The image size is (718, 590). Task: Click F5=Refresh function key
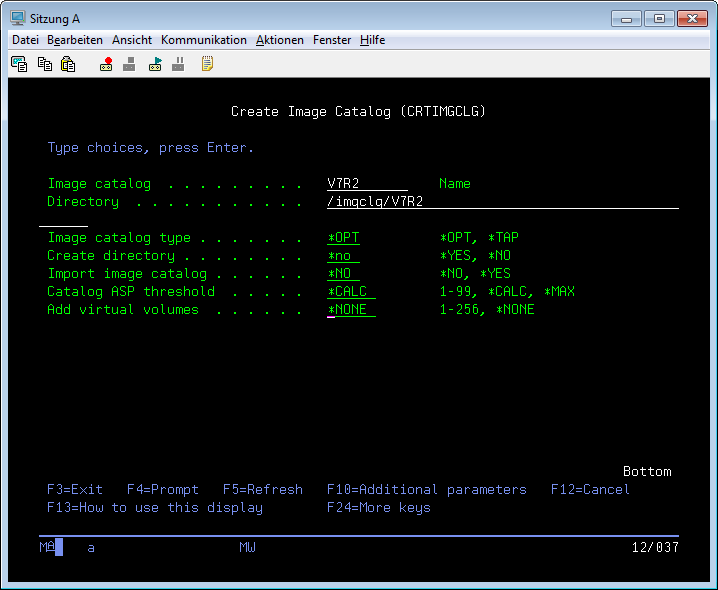pyautogui.click(x=263, y=490)
